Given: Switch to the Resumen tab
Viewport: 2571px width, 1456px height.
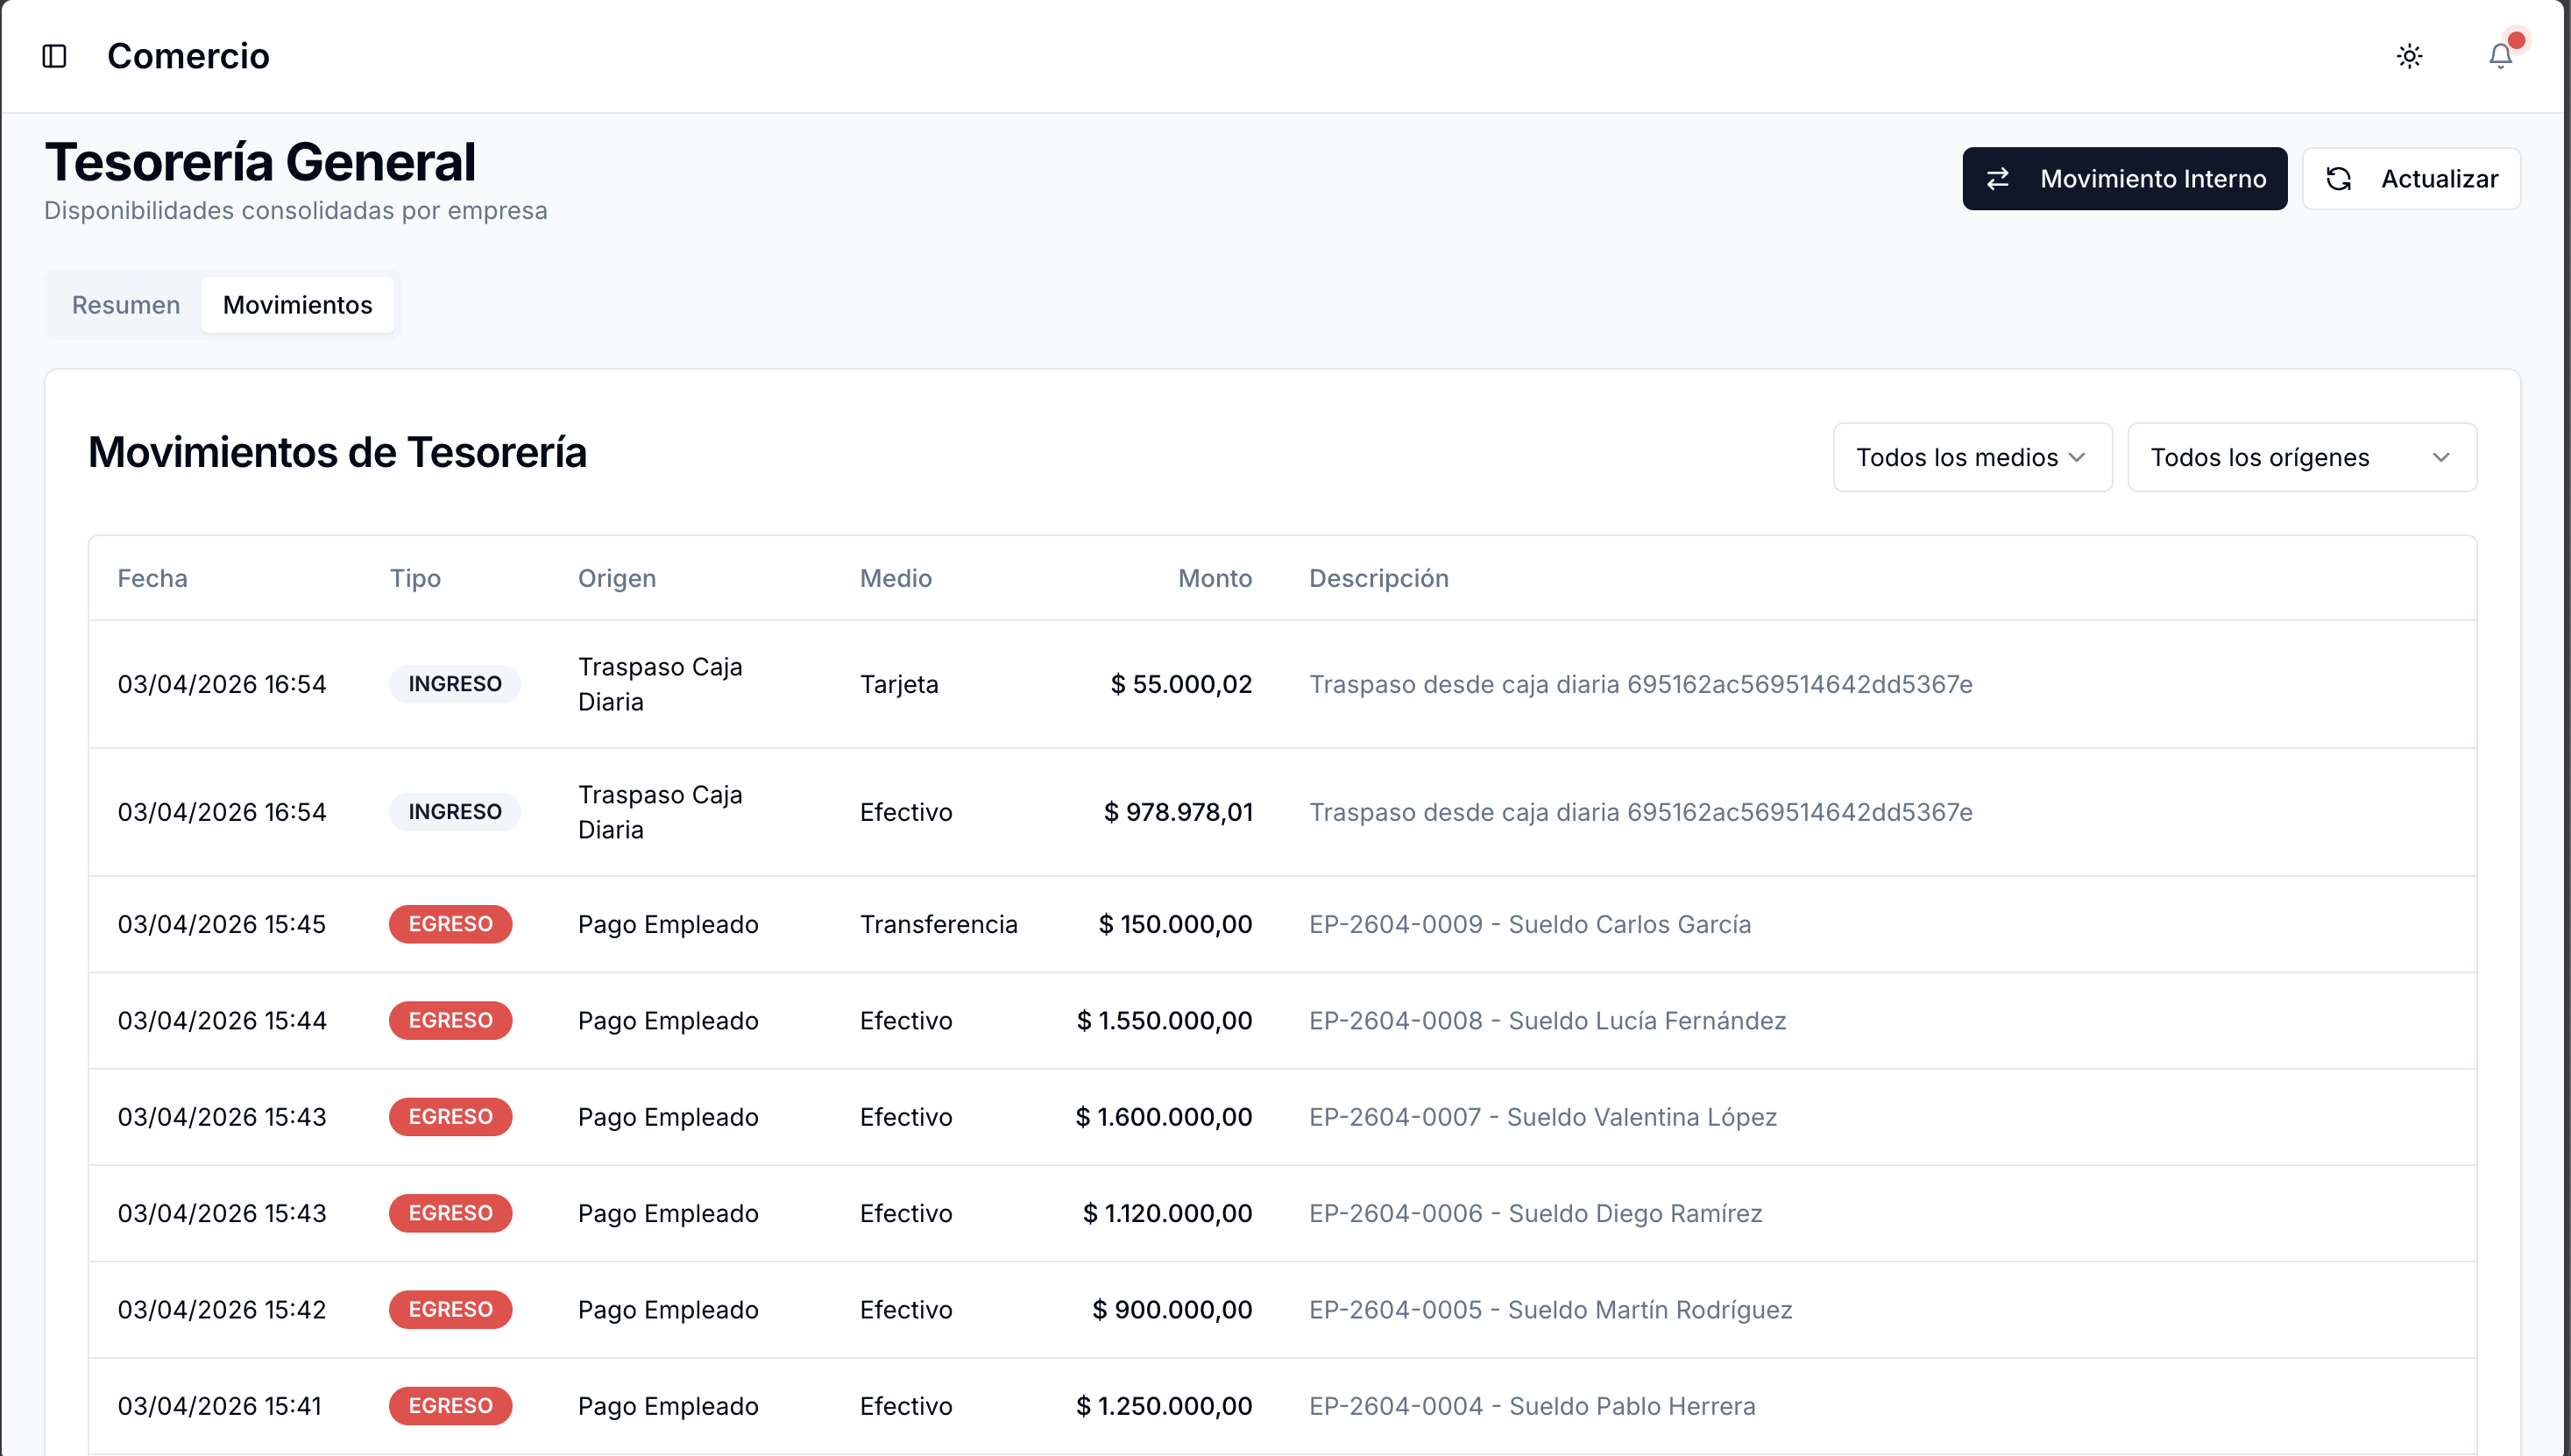Looking at the screenshot, I should point(126,305).
